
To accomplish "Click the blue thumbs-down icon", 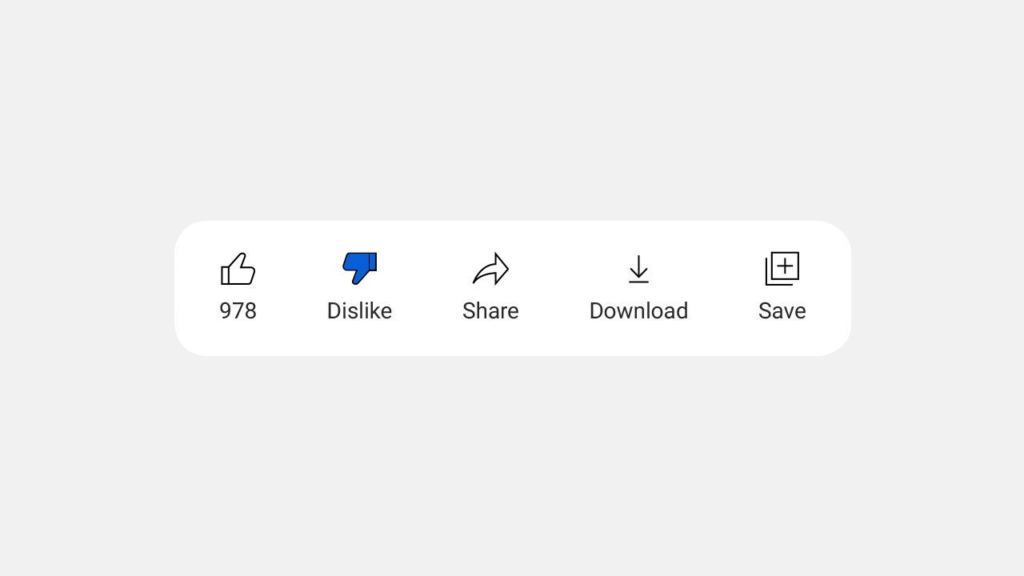I will point(360,268).
